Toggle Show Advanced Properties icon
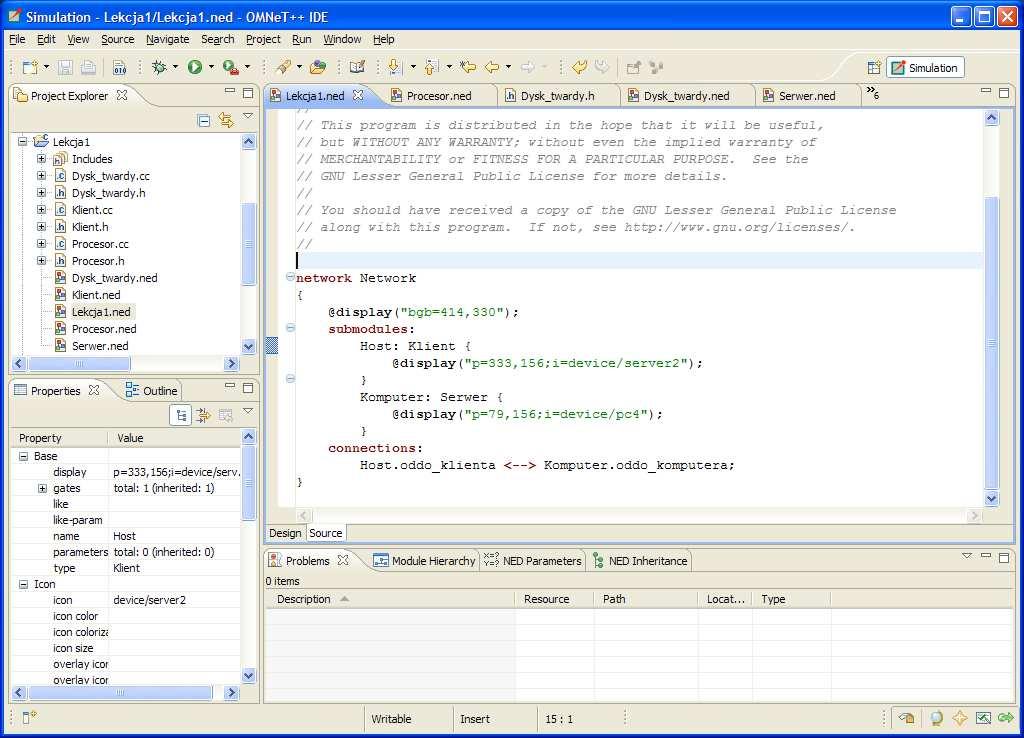The image size is (1024, 738). coord(203,415)
